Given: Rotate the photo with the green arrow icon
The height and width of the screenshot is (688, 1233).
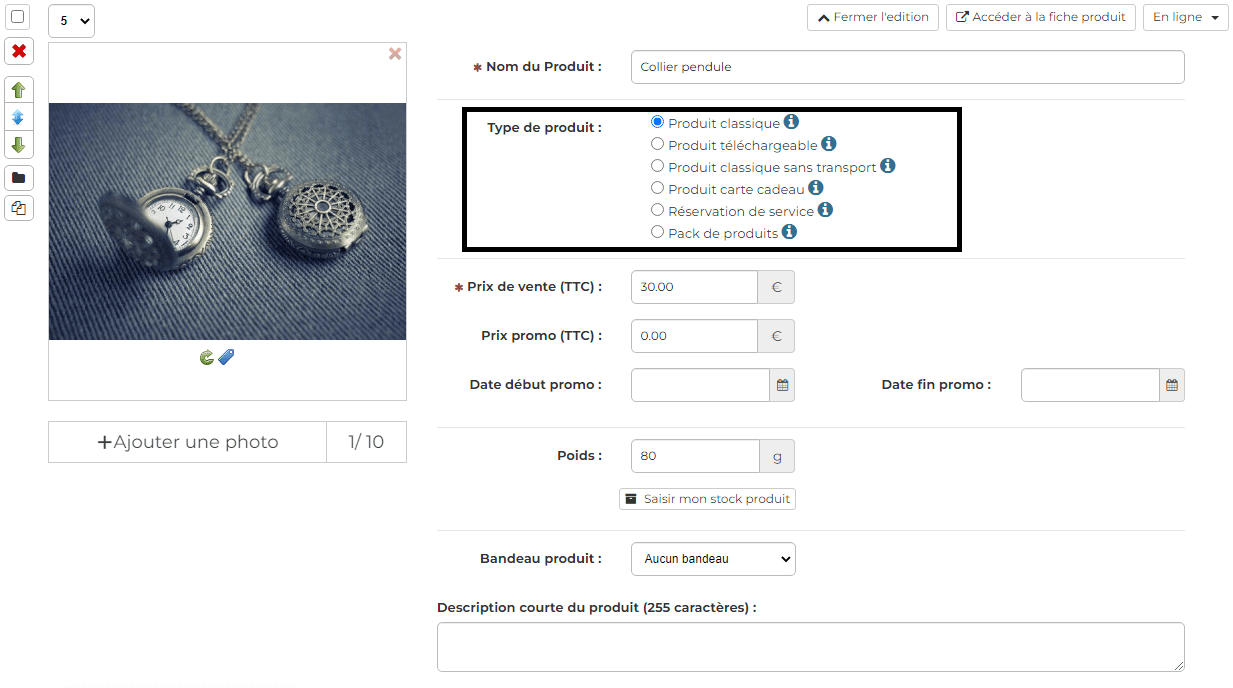Looking at the screenshot, I should coord(207,356).
